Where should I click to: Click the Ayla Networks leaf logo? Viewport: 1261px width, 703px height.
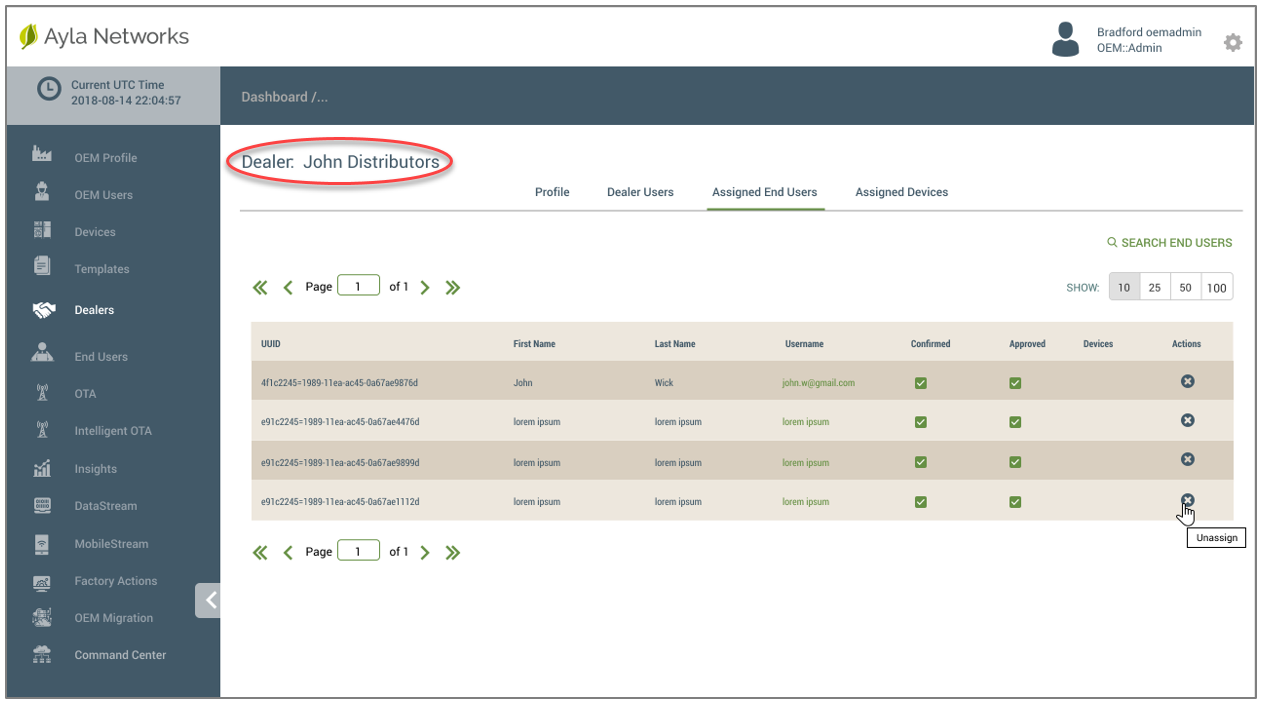click(x=29, y=36)
